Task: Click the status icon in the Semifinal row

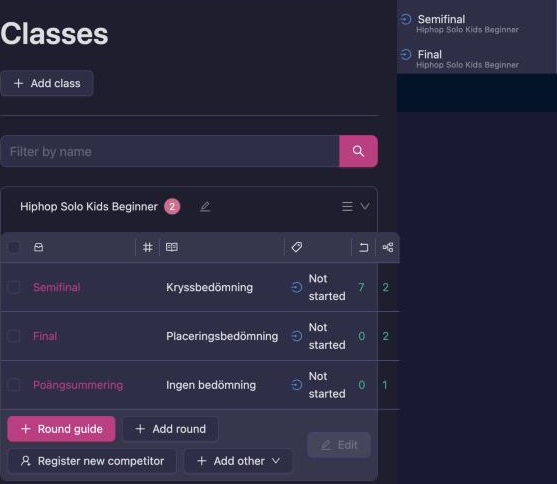Action: tap(296, 287)
